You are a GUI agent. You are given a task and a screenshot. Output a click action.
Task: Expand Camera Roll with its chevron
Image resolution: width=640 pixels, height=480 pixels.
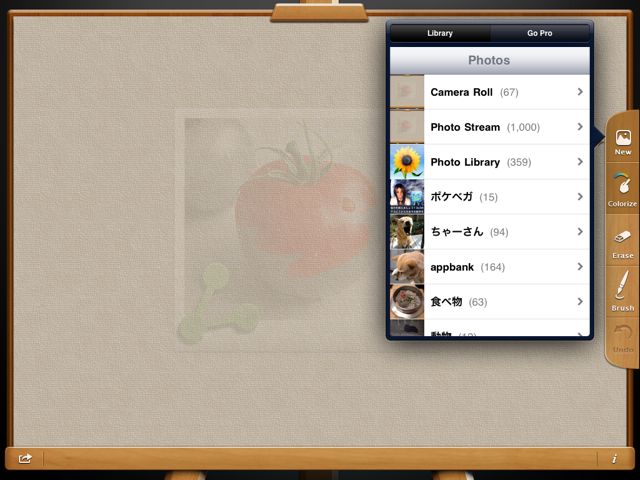click(580, 92)
